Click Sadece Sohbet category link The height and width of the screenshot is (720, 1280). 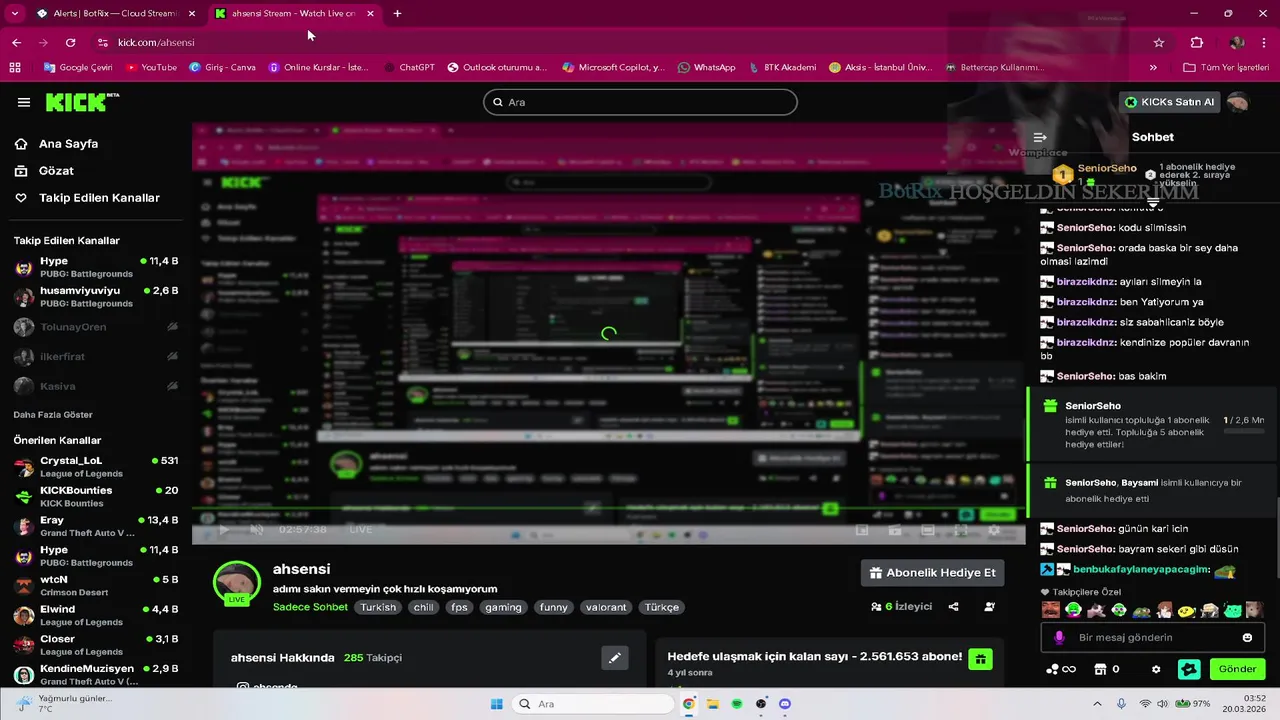310,607
